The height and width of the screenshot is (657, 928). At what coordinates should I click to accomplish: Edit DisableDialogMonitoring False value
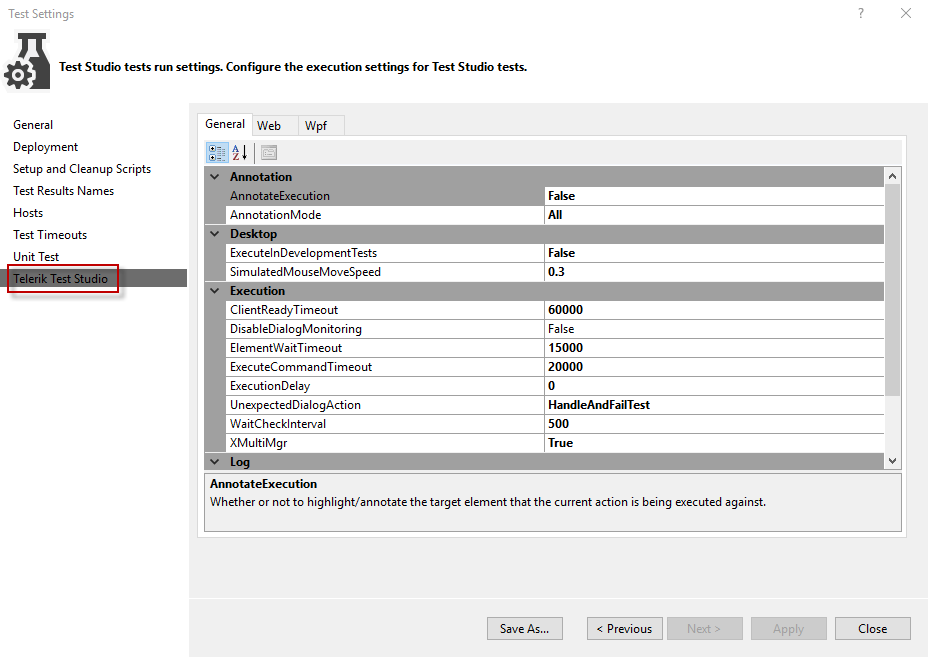click(x=714, y=328)
